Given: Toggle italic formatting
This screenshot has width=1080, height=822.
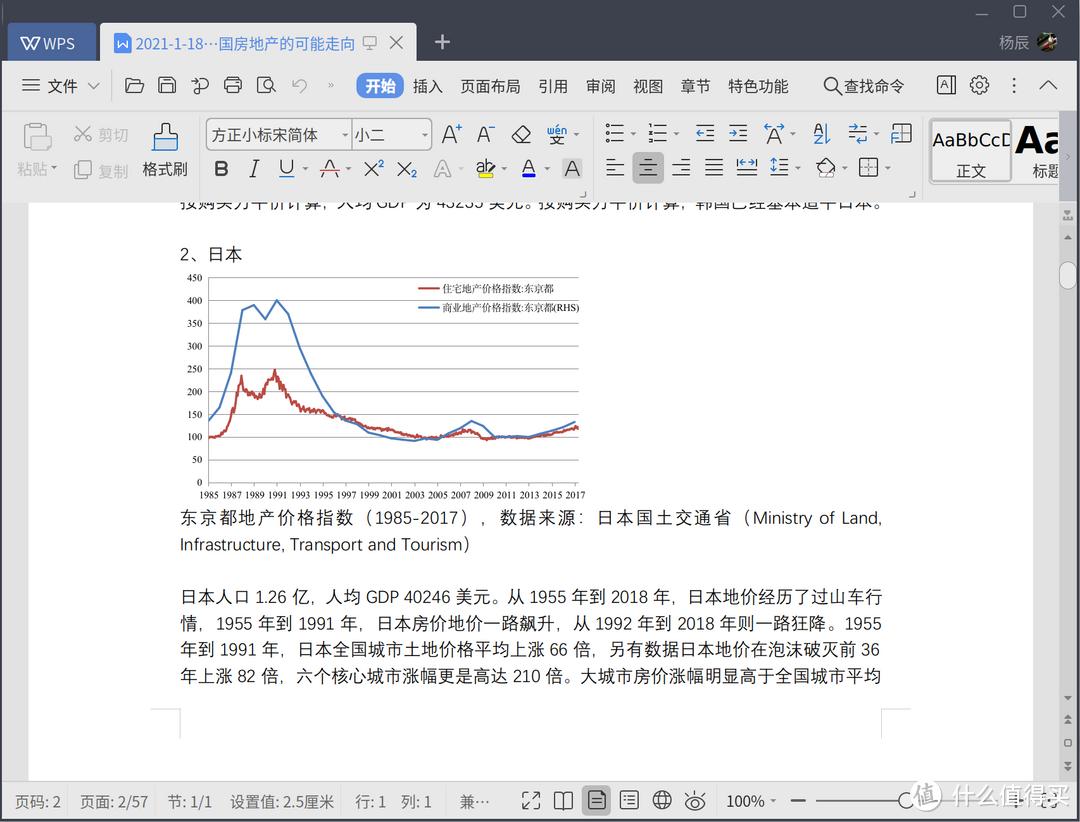Looking at the screenshot, I should point(254,168).
